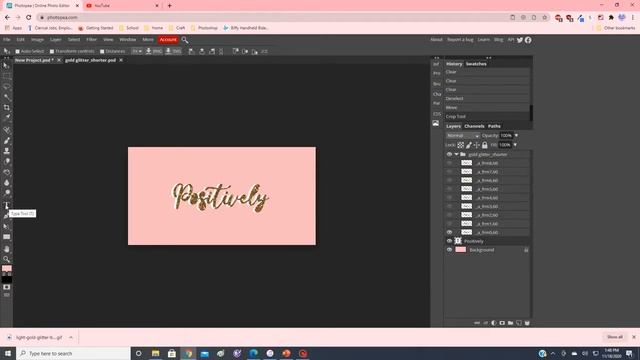
Task: Enable Transform controls checkbox
Action: pyautogui.click(x=52, y=51)
